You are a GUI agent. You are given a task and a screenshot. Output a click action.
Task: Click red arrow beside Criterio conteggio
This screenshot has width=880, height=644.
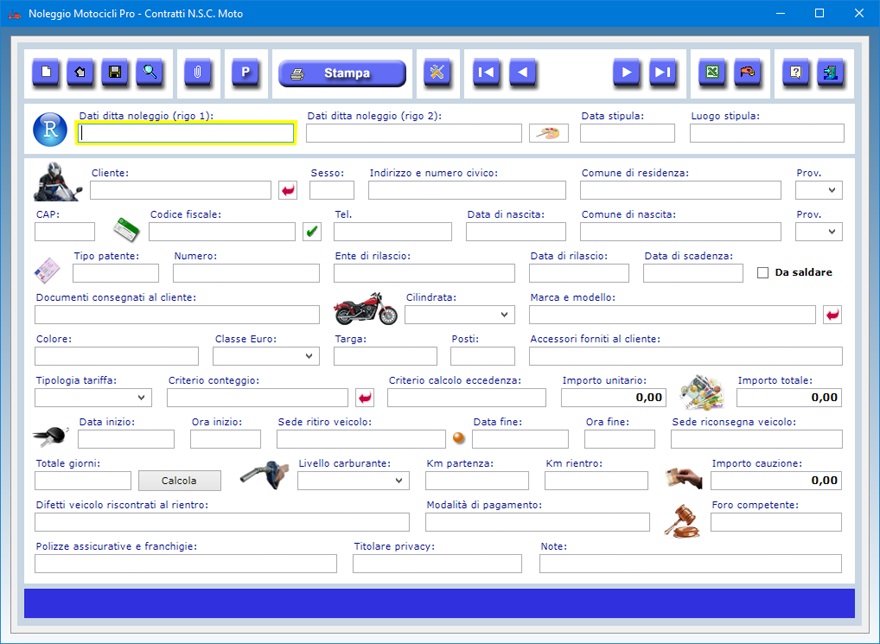pos(365,398)
